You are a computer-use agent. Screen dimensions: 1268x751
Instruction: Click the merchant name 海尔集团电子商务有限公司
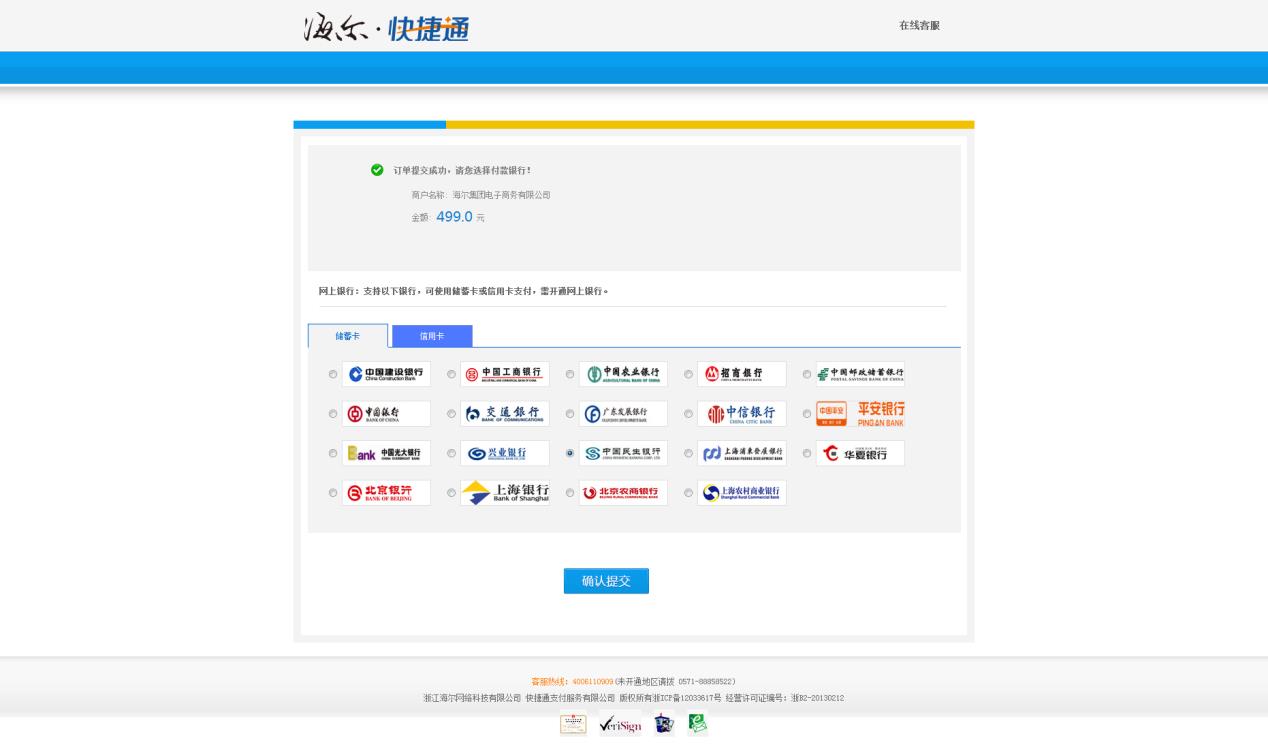[502, 195]
